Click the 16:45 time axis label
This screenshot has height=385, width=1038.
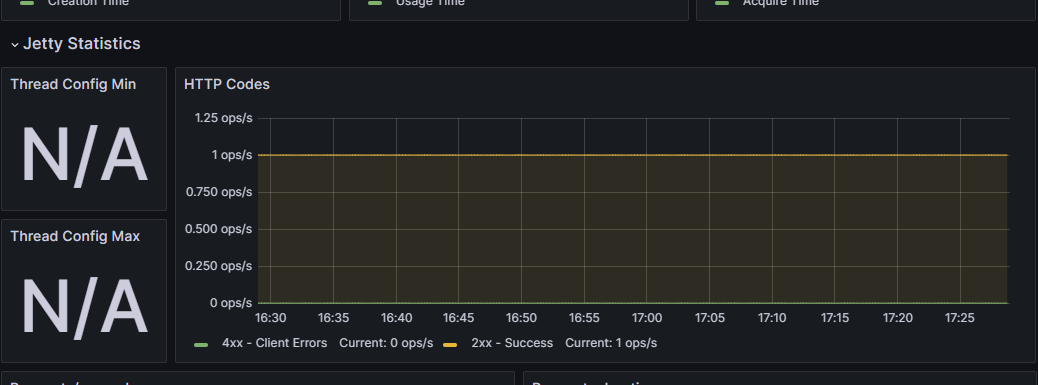coord(458,318)
